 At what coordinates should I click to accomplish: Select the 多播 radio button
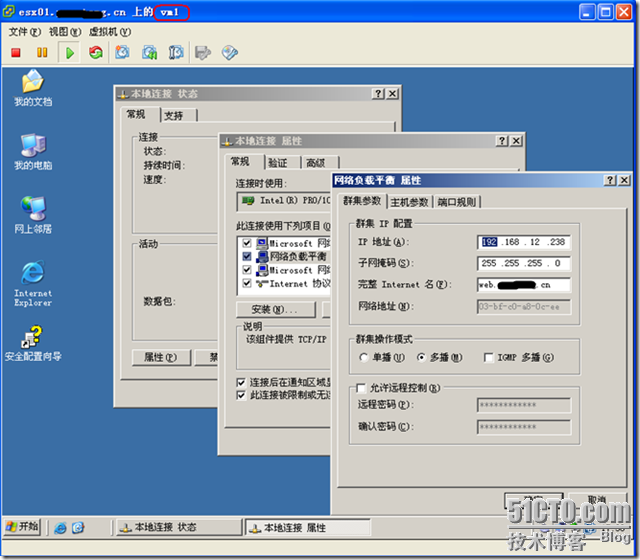coord(421,358)
